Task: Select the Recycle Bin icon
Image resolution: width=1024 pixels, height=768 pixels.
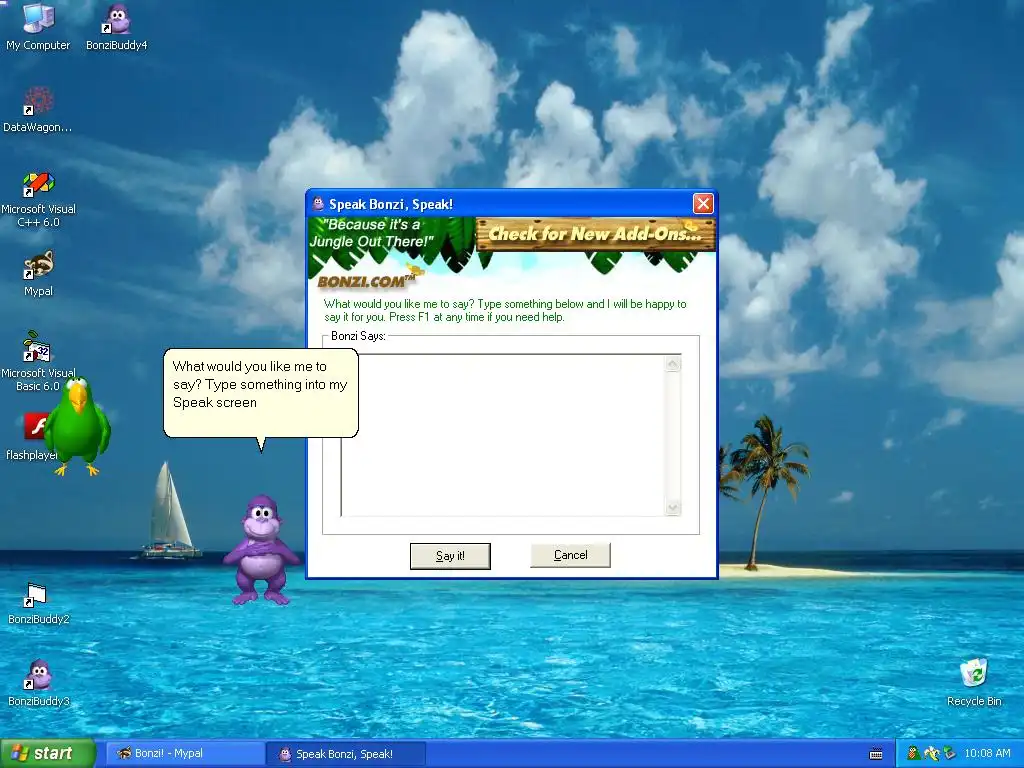Action: pos(974,682)
